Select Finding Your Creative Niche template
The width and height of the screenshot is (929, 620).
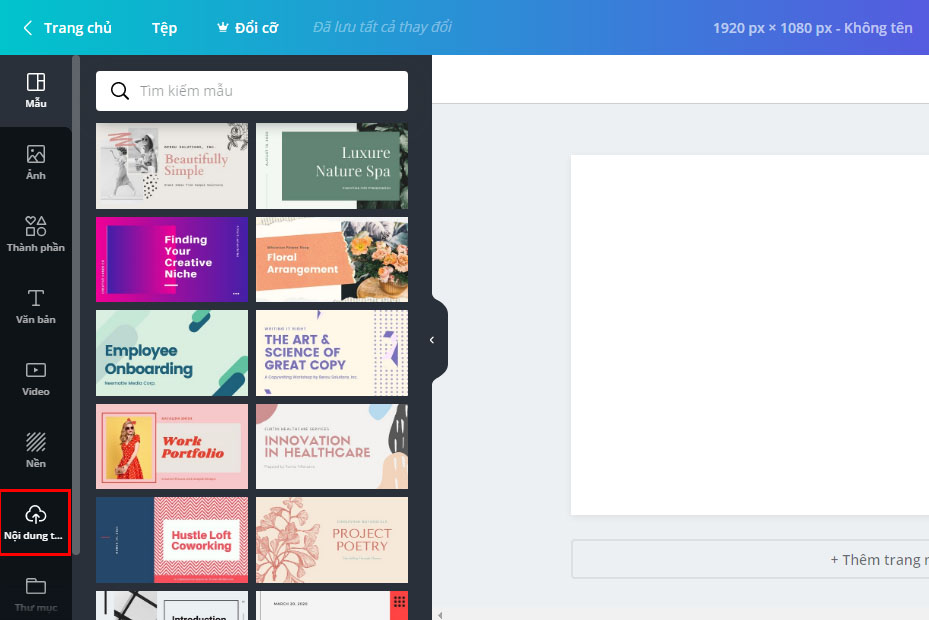coord(172,259)
